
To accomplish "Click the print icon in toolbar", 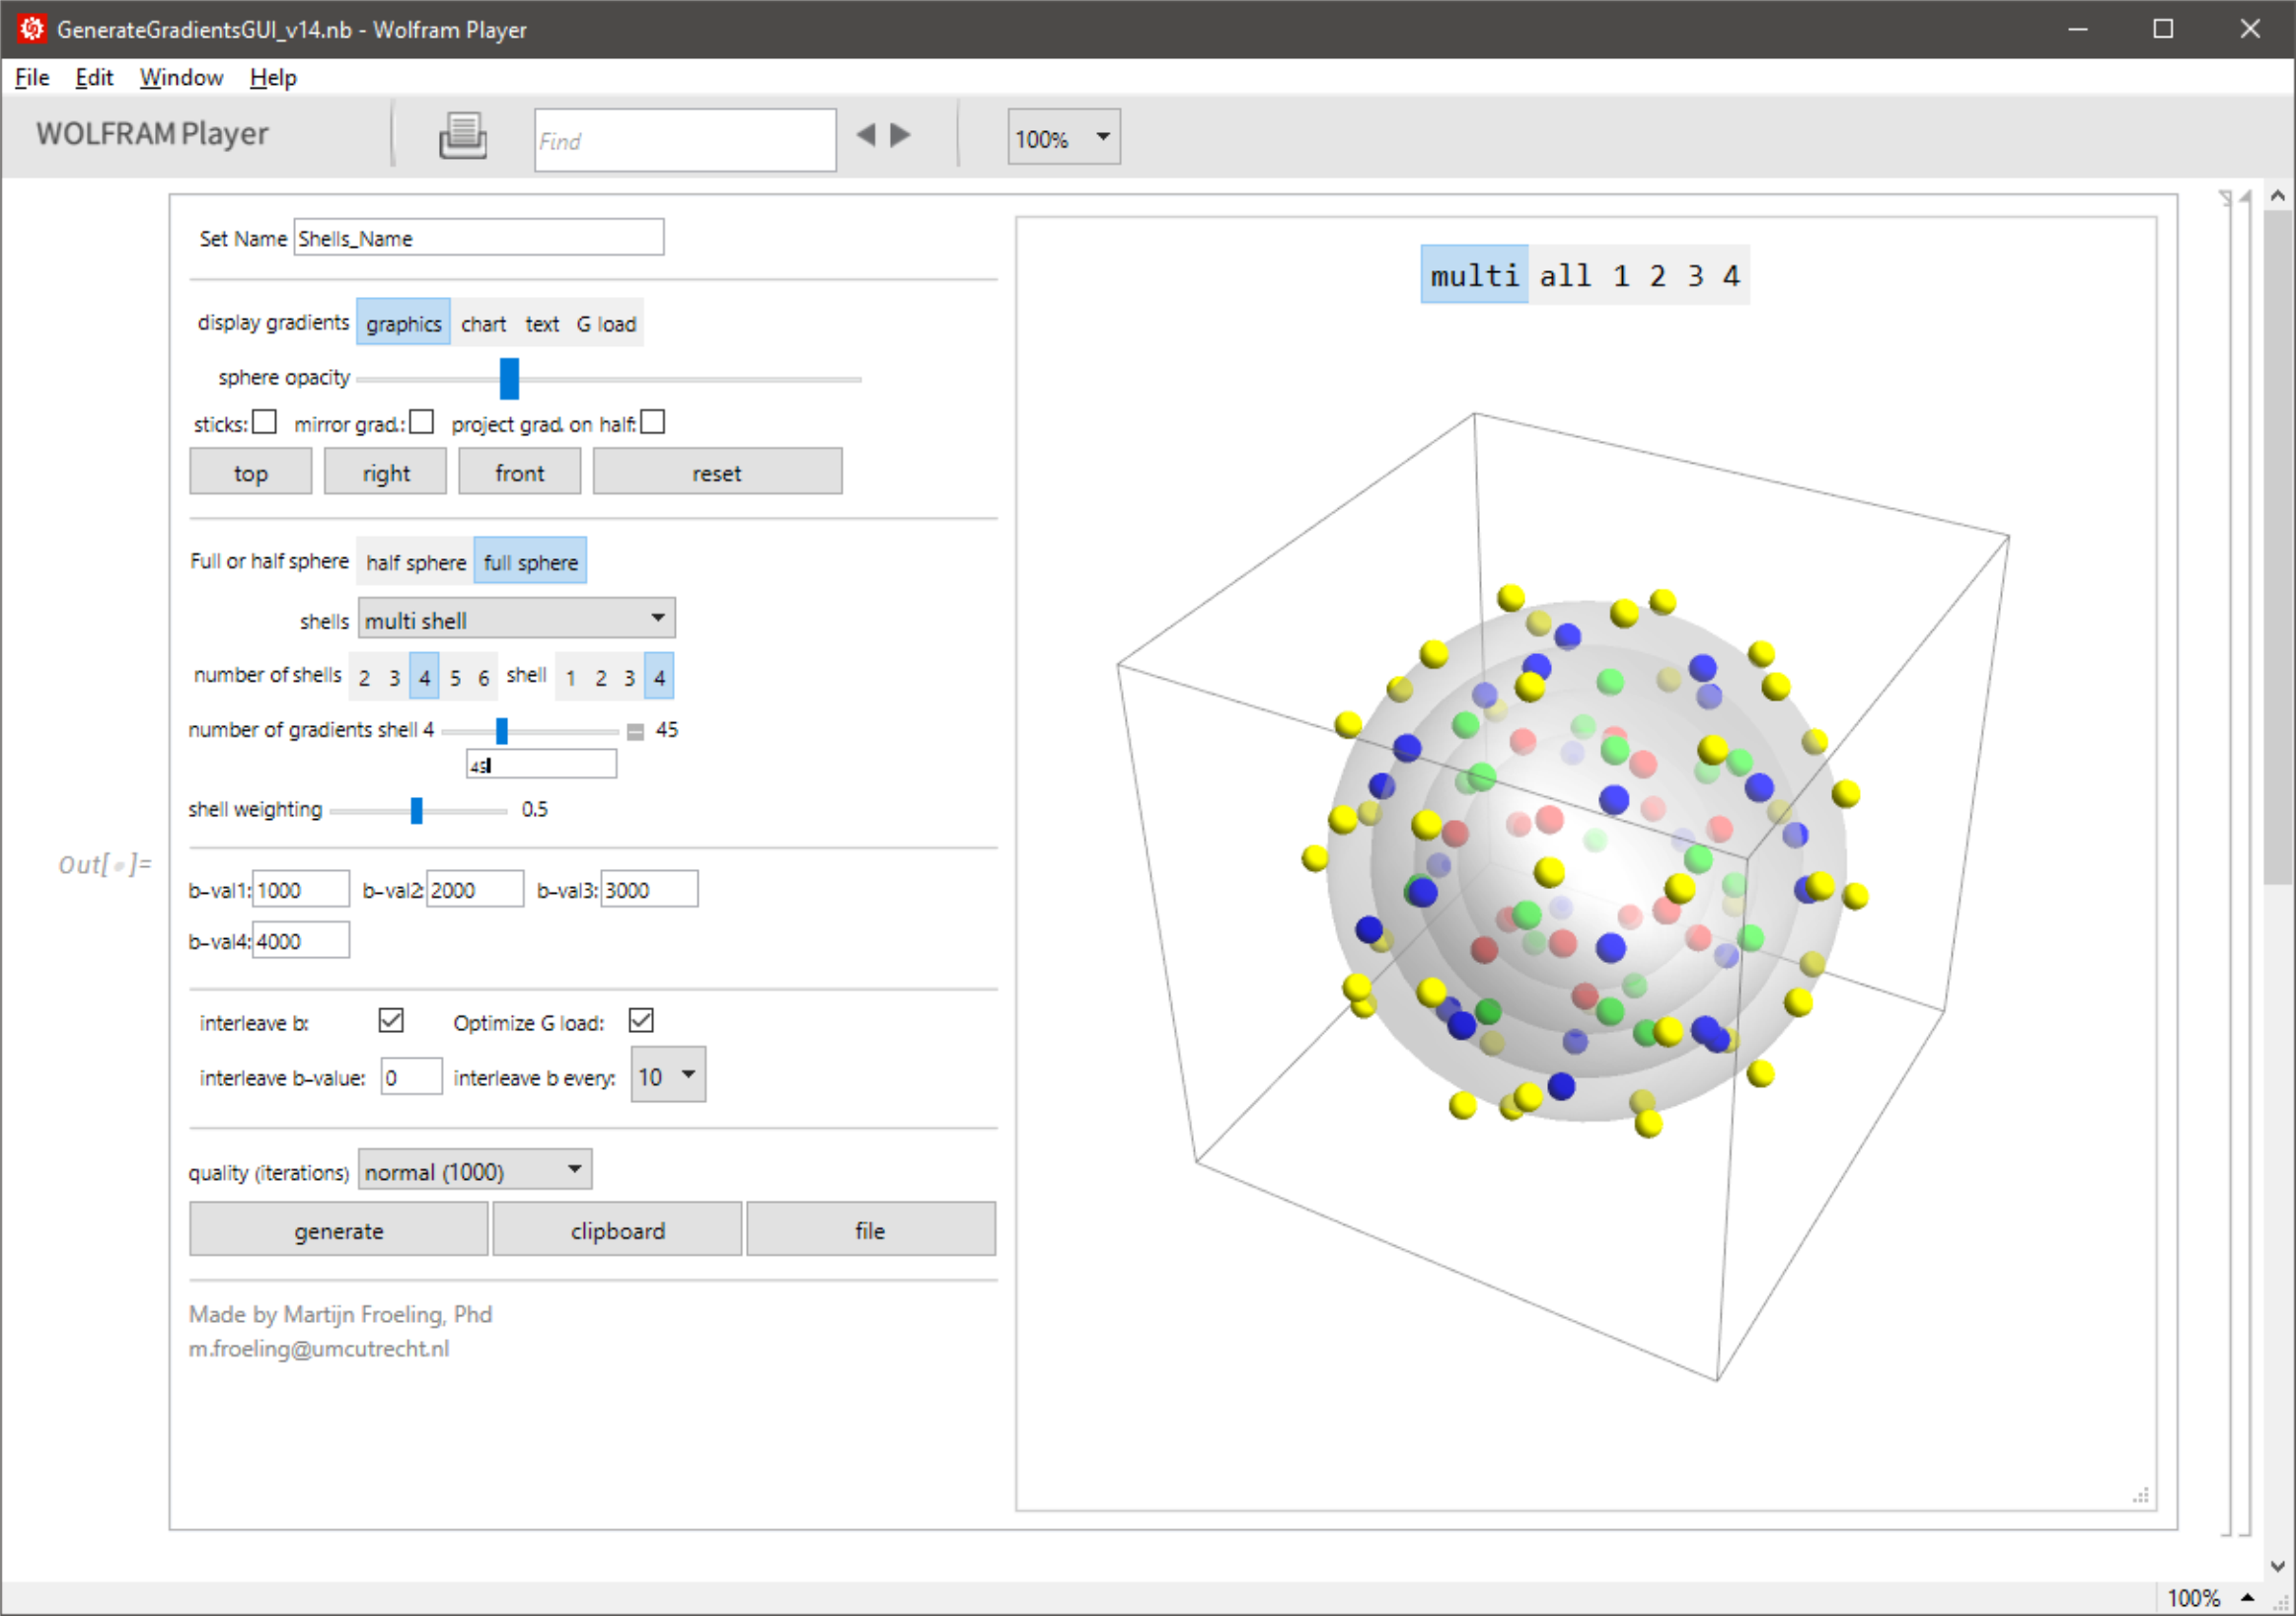I will [x=462, y=136].
